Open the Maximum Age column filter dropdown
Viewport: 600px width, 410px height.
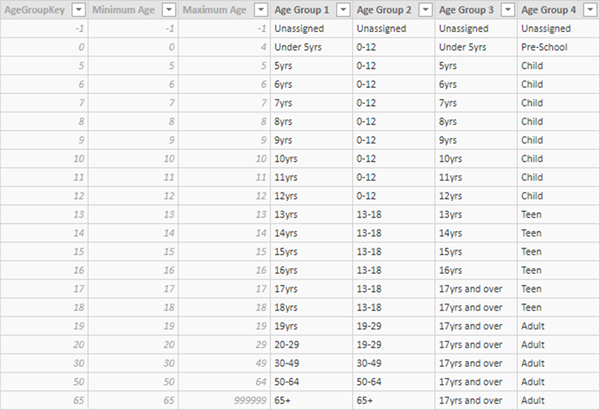258,10
